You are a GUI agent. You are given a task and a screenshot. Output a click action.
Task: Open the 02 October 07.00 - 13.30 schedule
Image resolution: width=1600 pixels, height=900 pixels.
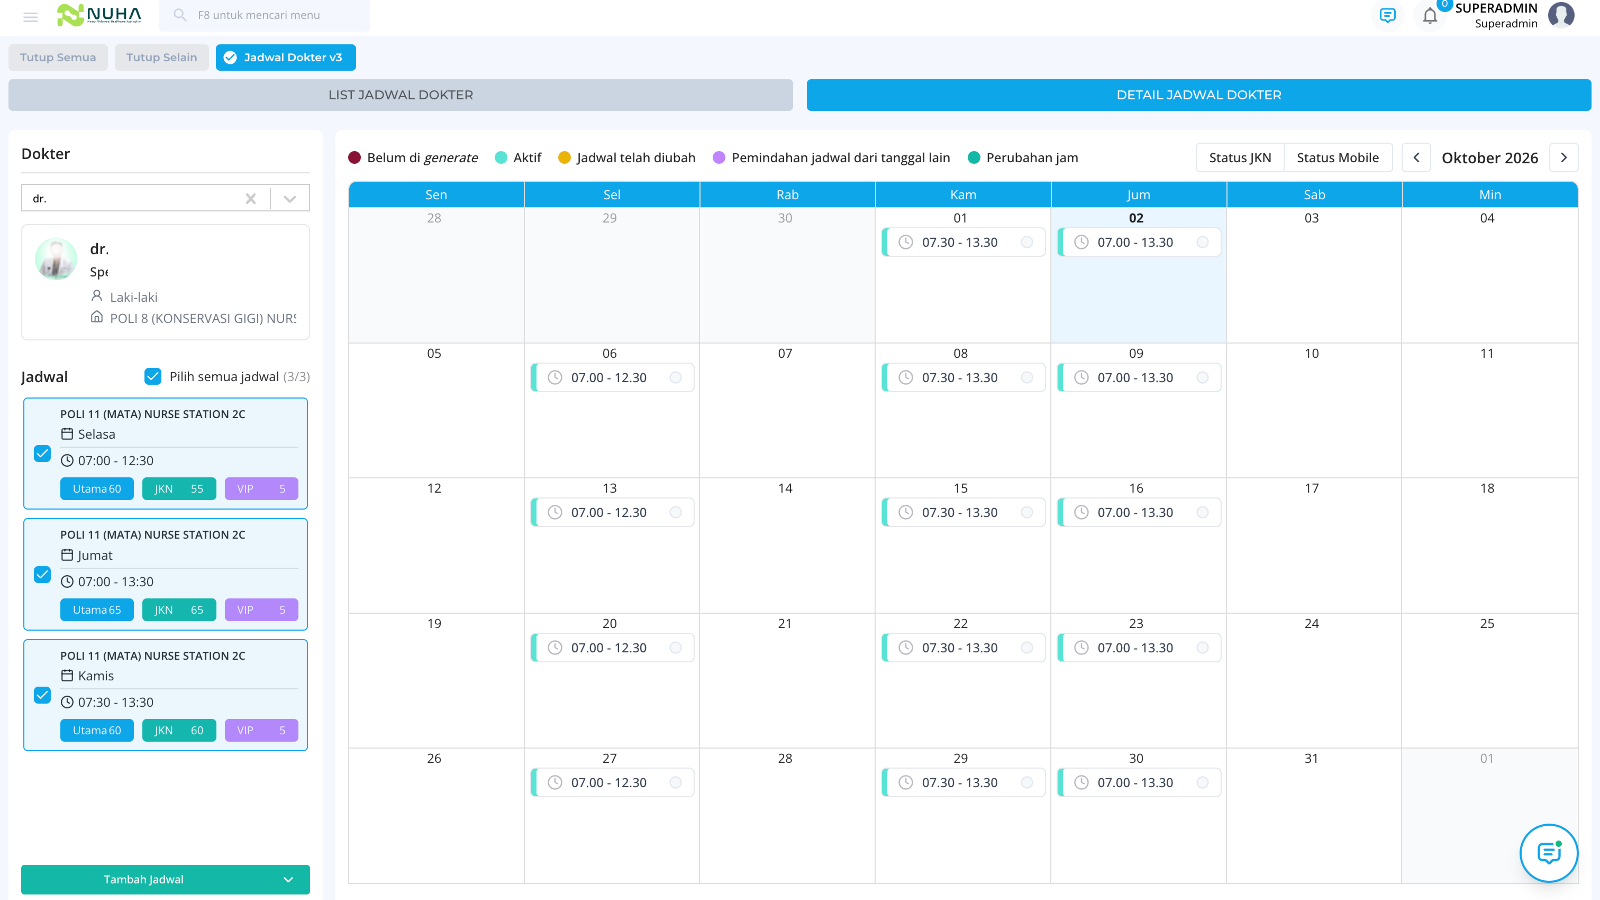1139,242
